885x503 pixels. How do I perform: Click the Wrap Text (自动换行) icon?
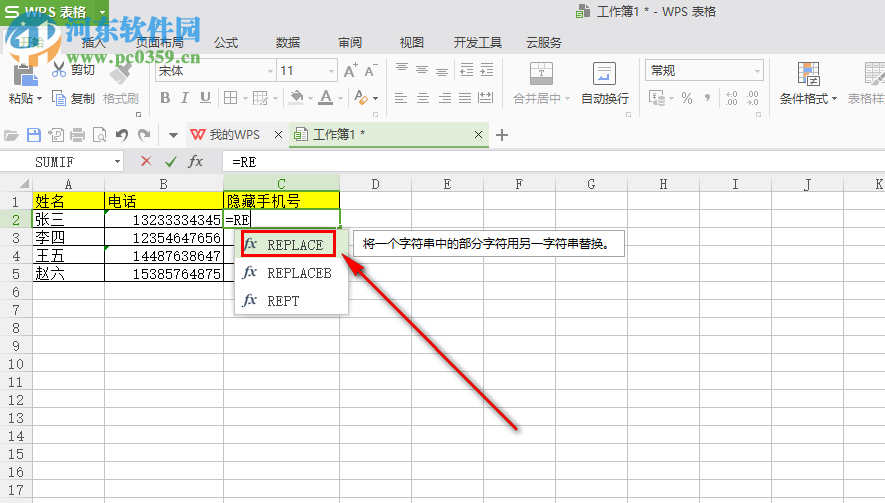(604, 73)
